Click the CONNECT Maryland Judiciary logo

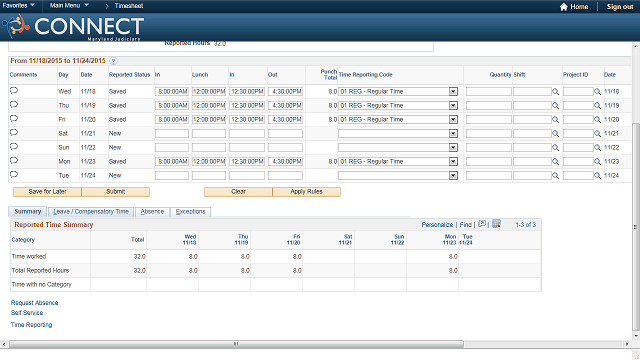coord(74,27)
